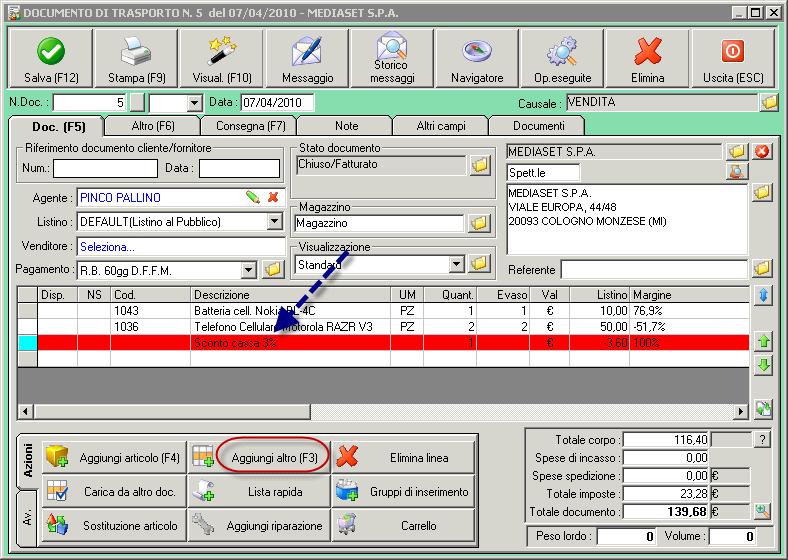788x560 pixels.
Task: Open folder icon next to Causale field
Action: tap(769, 103)
